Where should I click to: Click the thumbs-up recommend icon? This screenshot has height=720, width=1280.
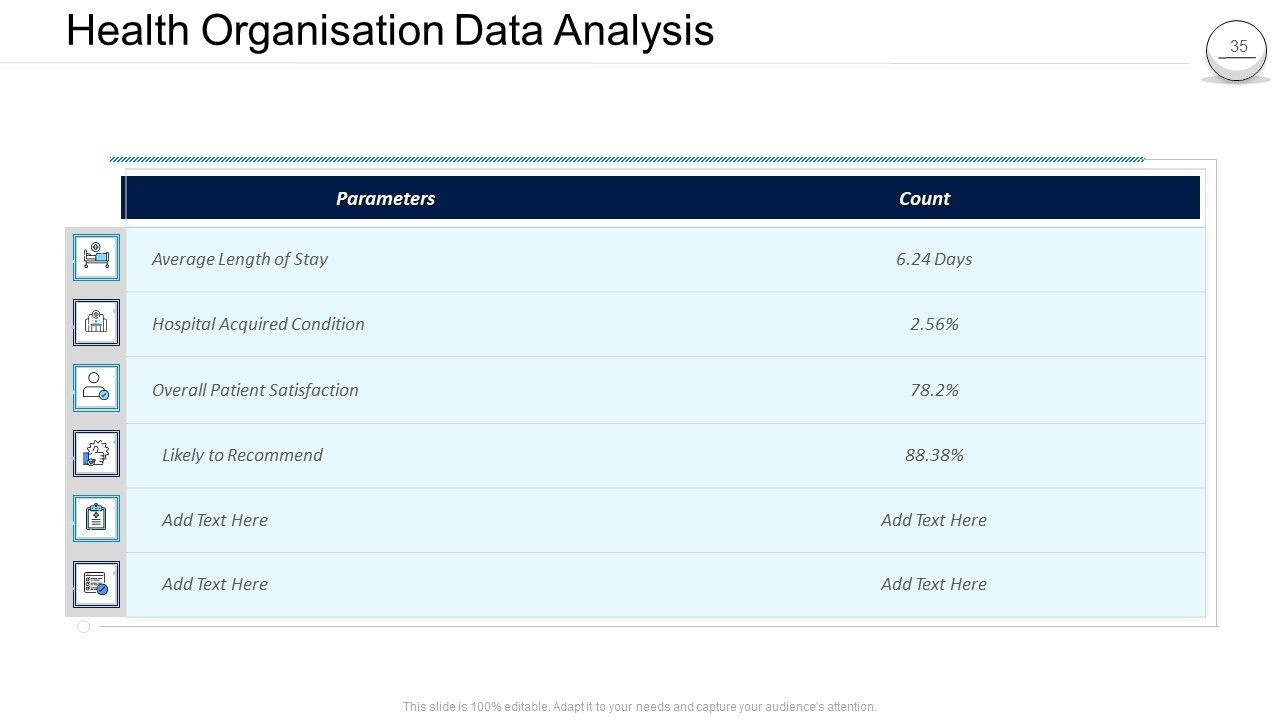[96, 454]
